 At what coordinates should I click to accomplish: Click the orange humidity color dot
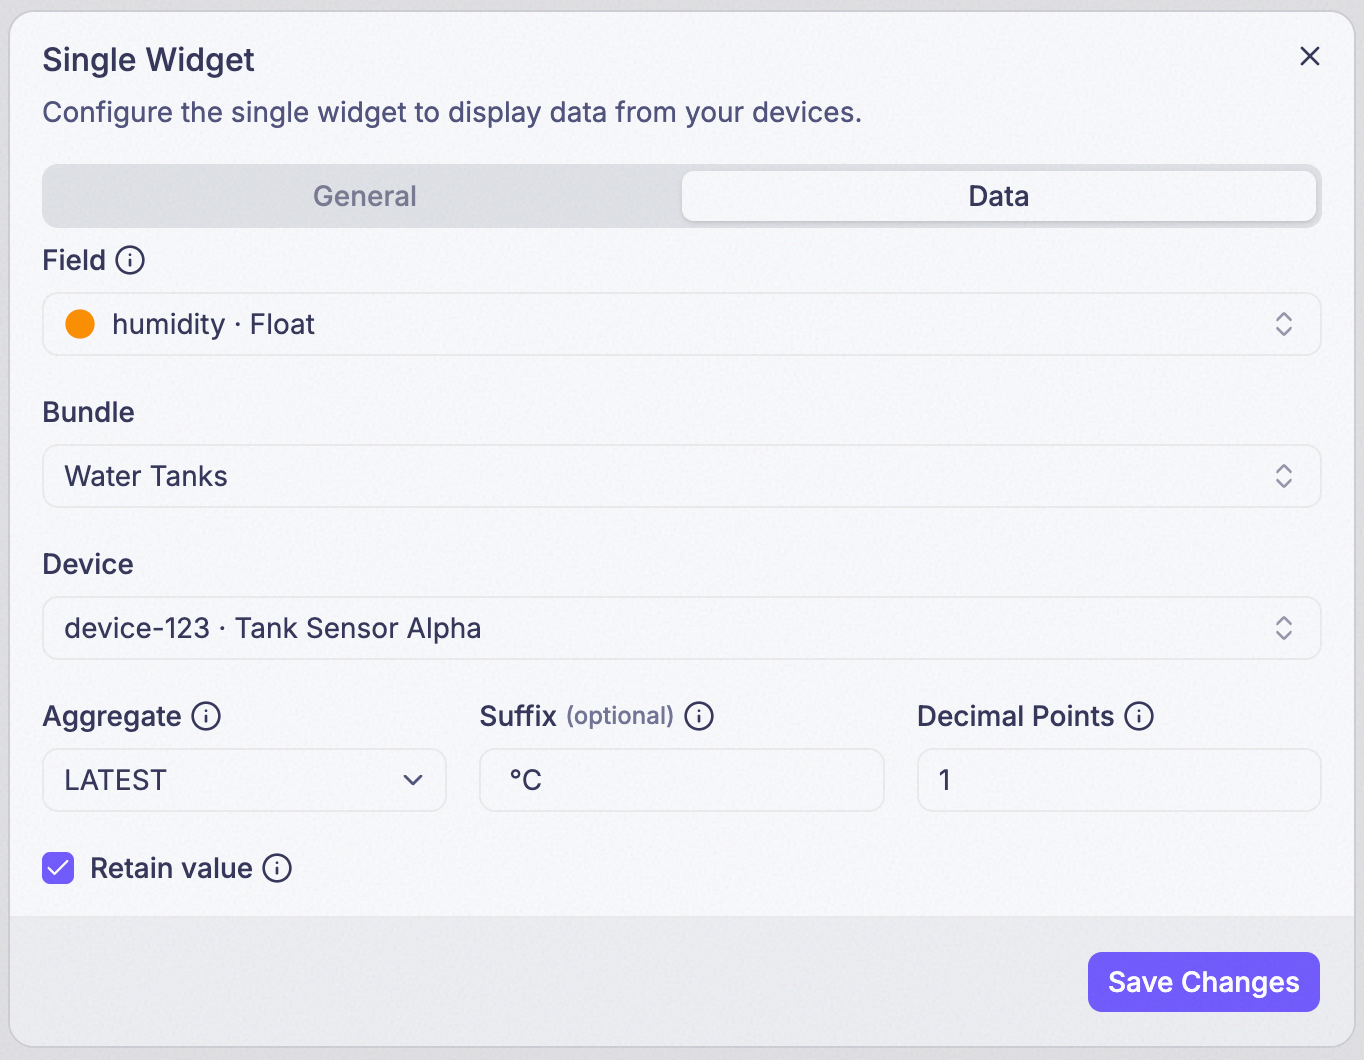(80, 324)
